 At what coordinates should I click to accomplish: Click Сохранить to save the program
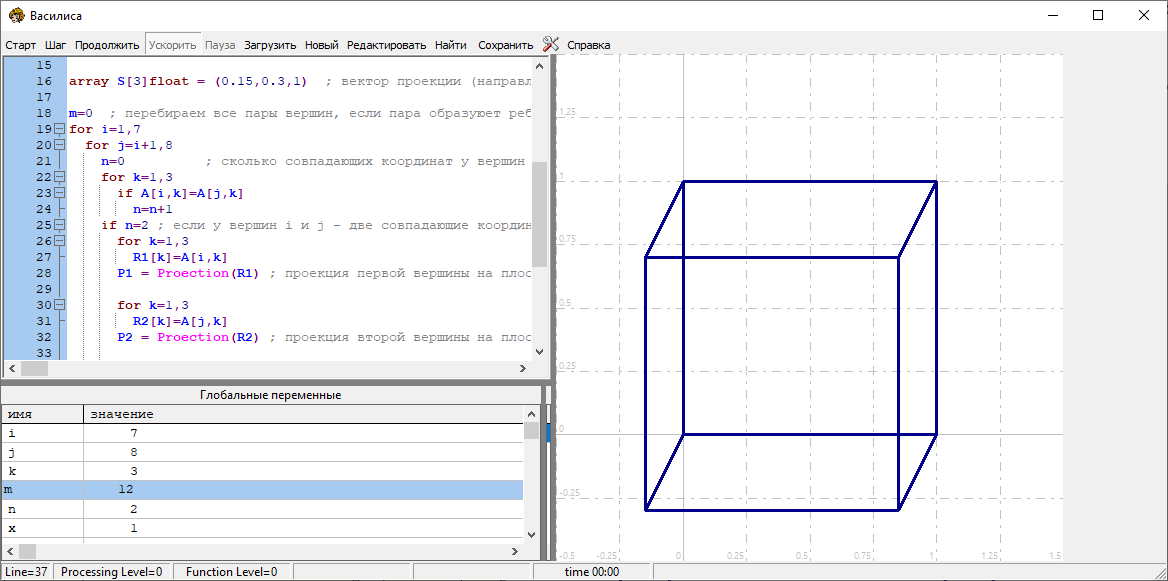click(x=505, y=45)
